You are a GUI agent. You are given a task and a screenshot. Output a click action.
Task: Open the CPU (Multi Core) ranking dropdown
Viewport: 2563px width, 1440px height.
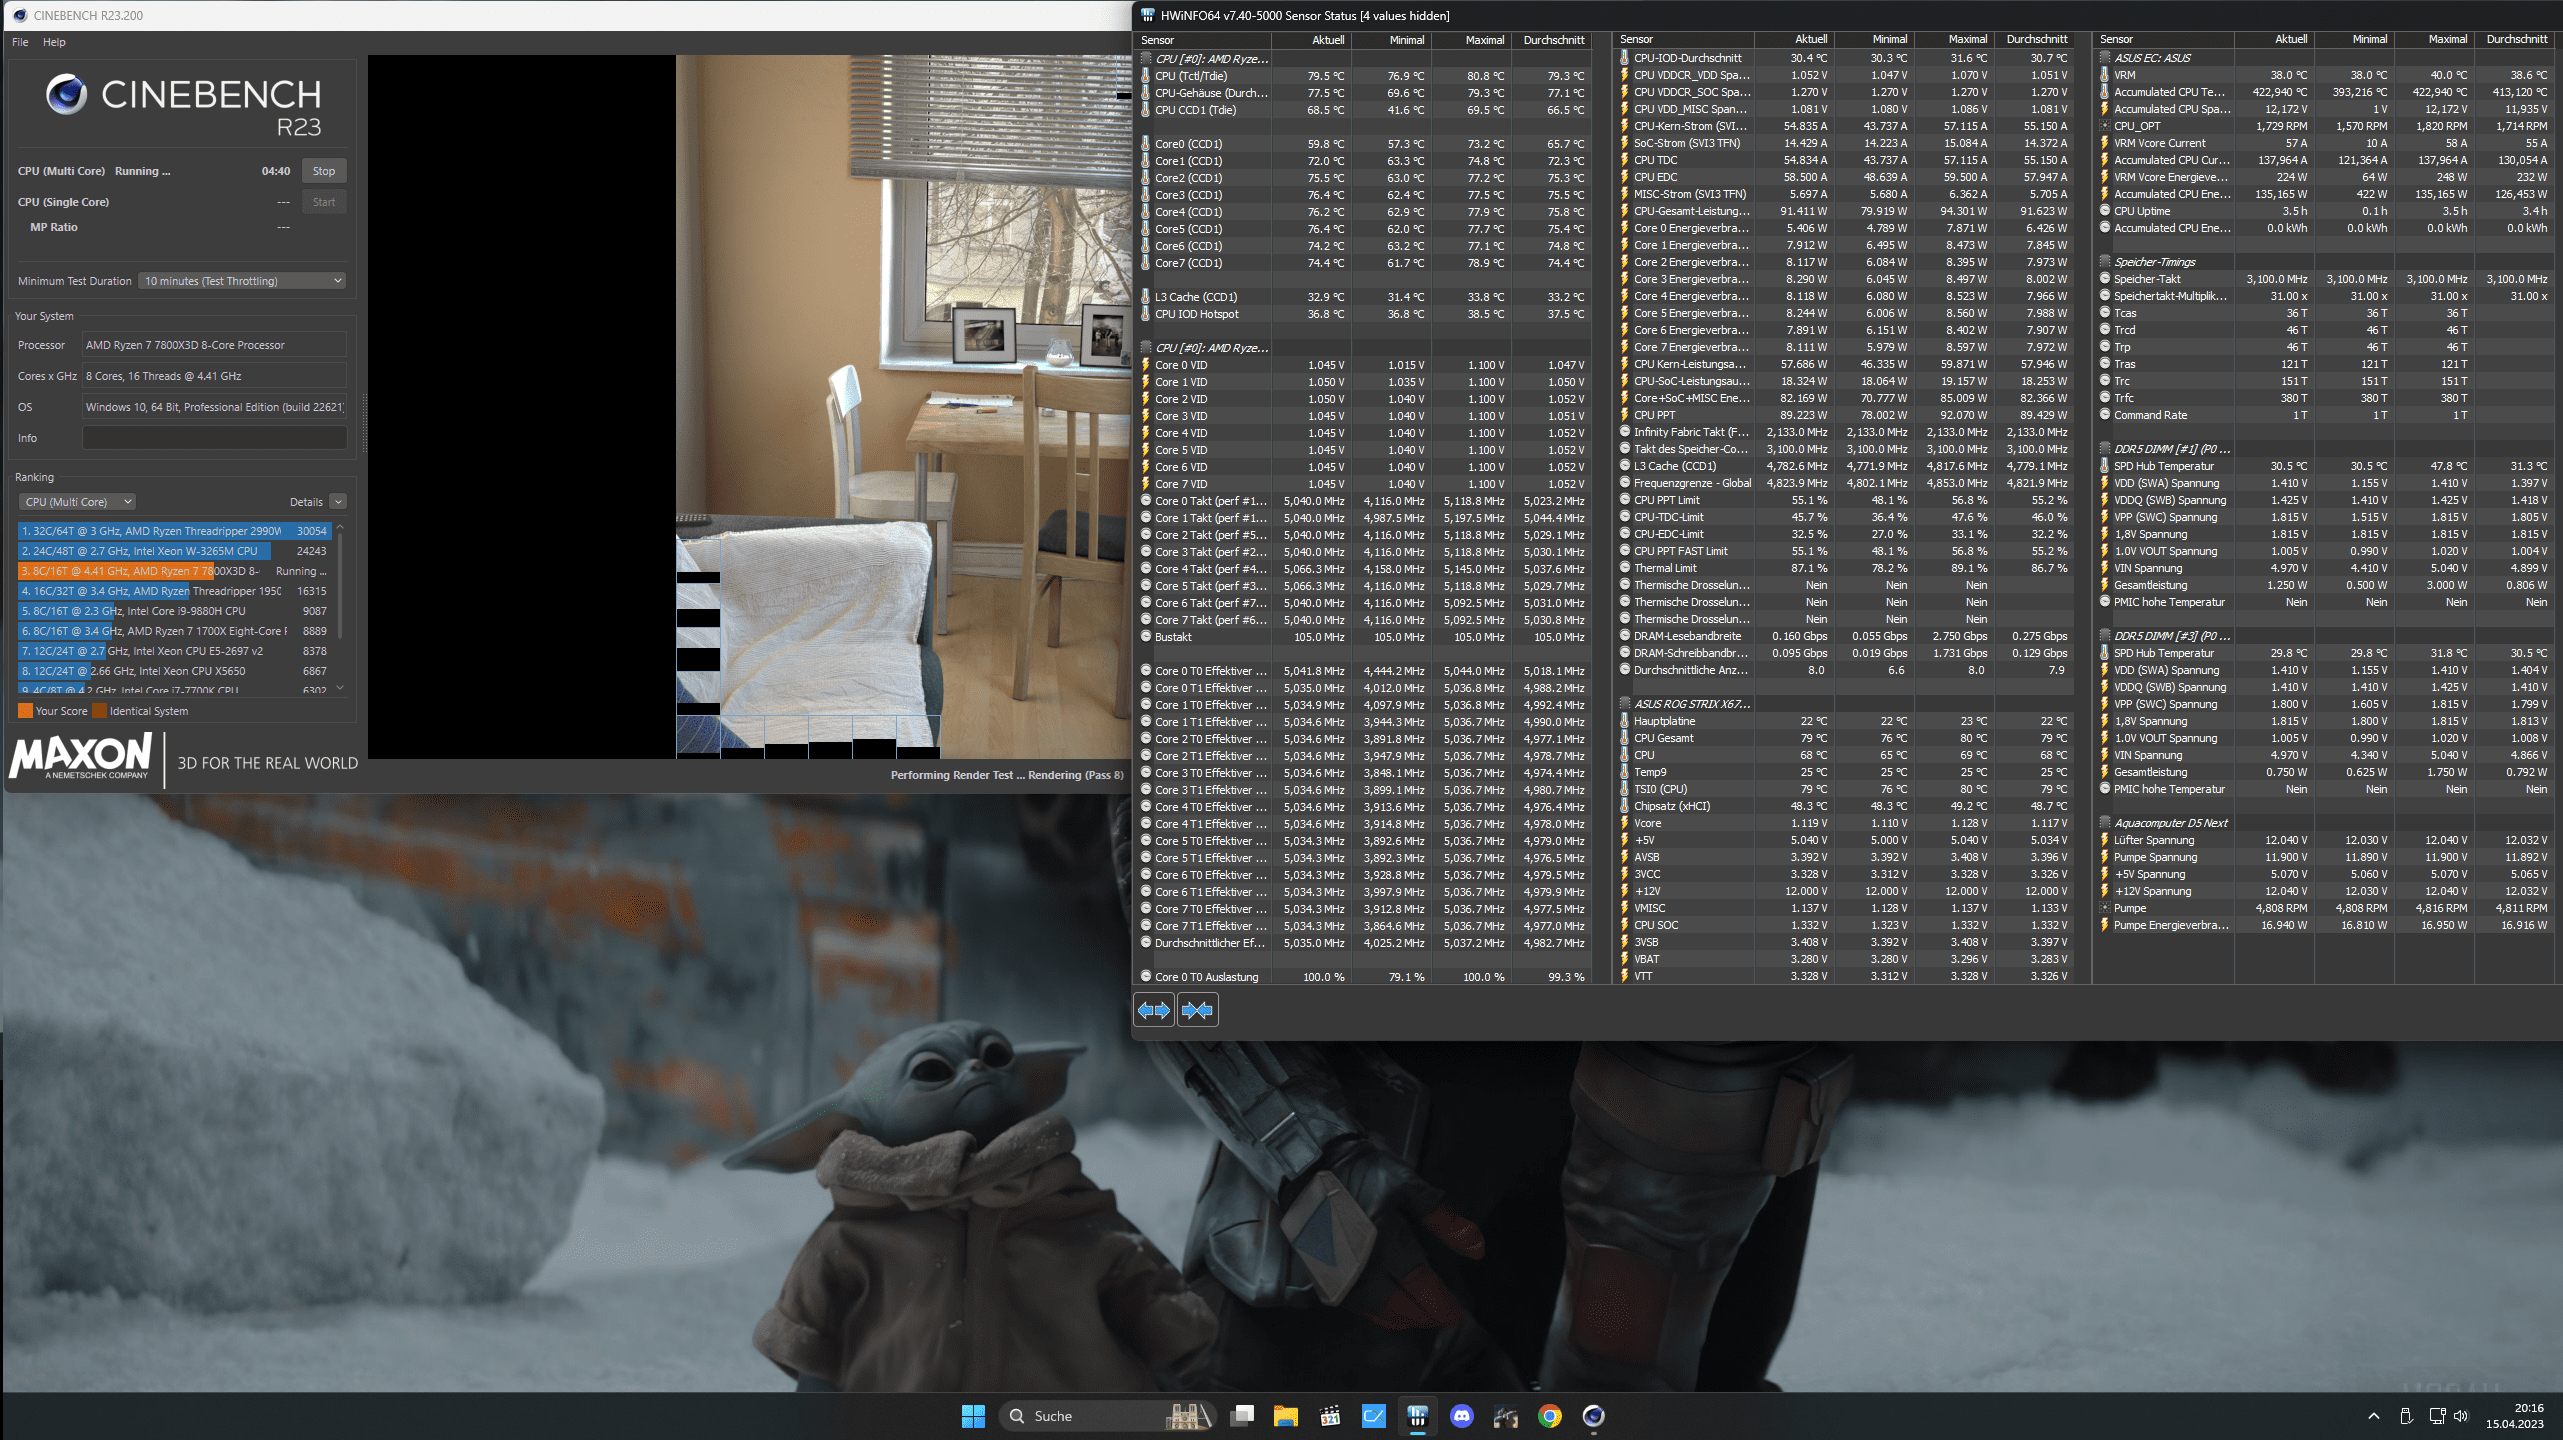click(77, 502)
